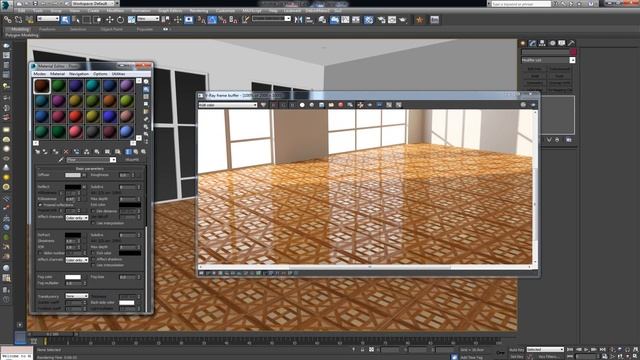The height and width of the screenshot is (360, 640).
Task: Open the Curve Editor from main toolbar
Action: coord(345,20)
